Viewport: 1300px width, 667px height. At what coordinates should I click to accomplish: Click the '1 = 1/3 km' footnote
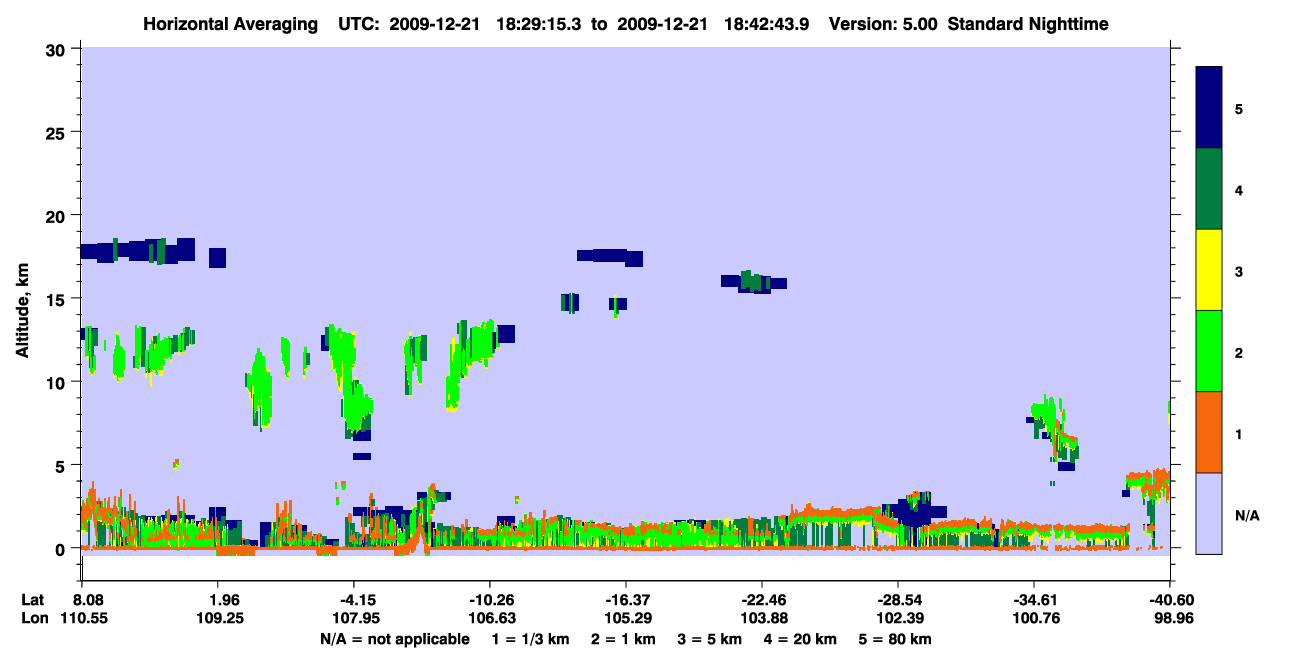coord(533,639)
